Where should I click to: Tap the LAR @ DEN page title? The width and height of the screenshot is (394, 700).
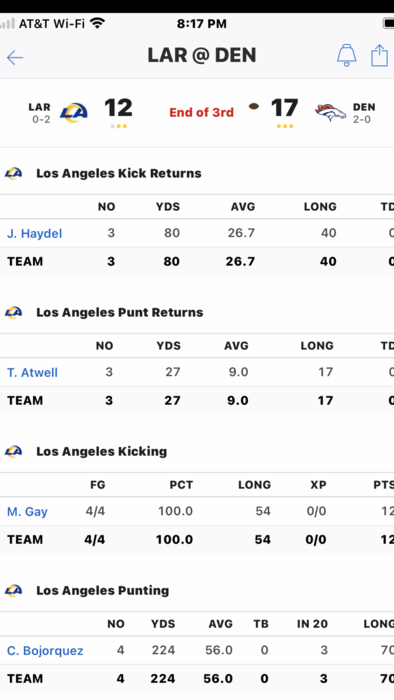[x=202, y=55]
